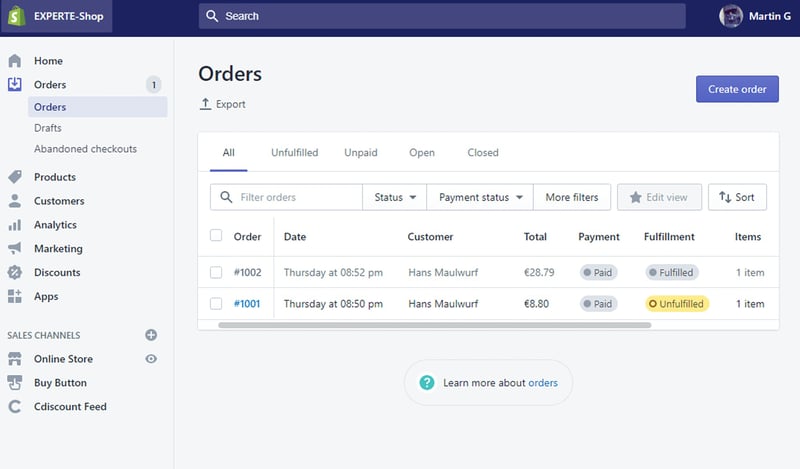
Task: Tick the checkbox for order #1002
Action: point(216,272)
